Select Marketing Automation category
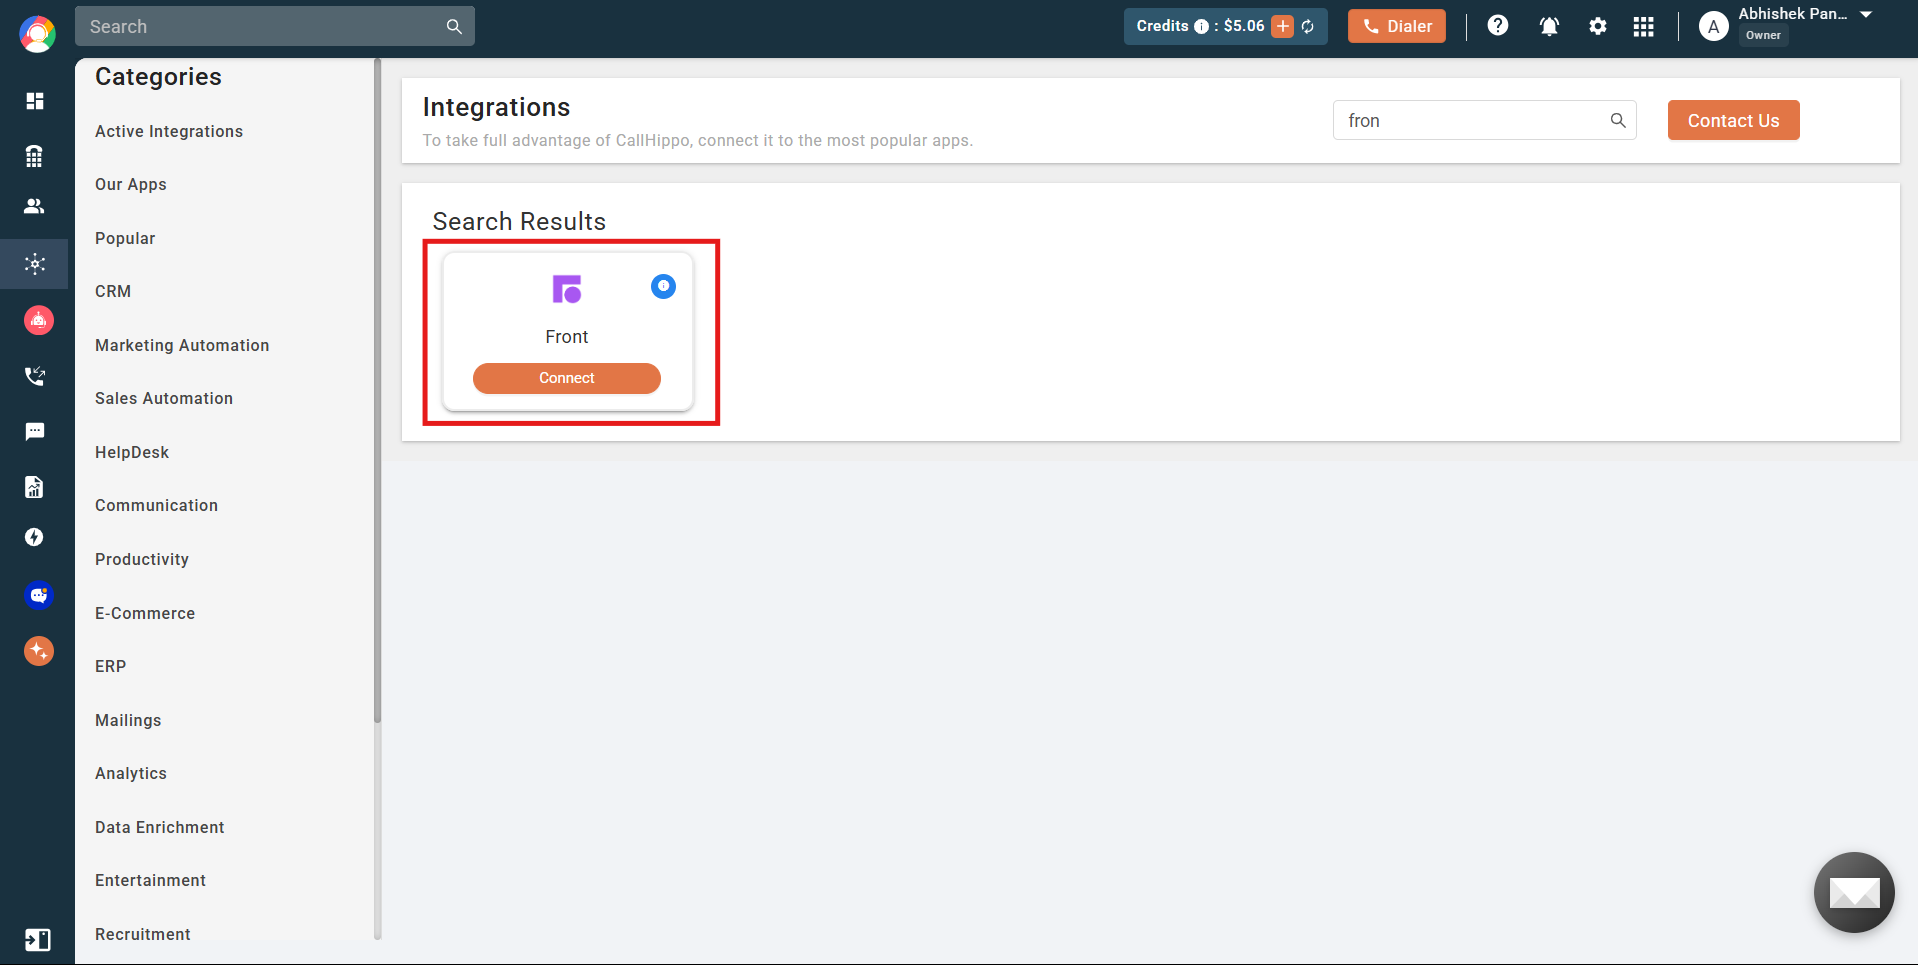The width and height of the screenshot is (1918, 965). (x=182, y=345)
